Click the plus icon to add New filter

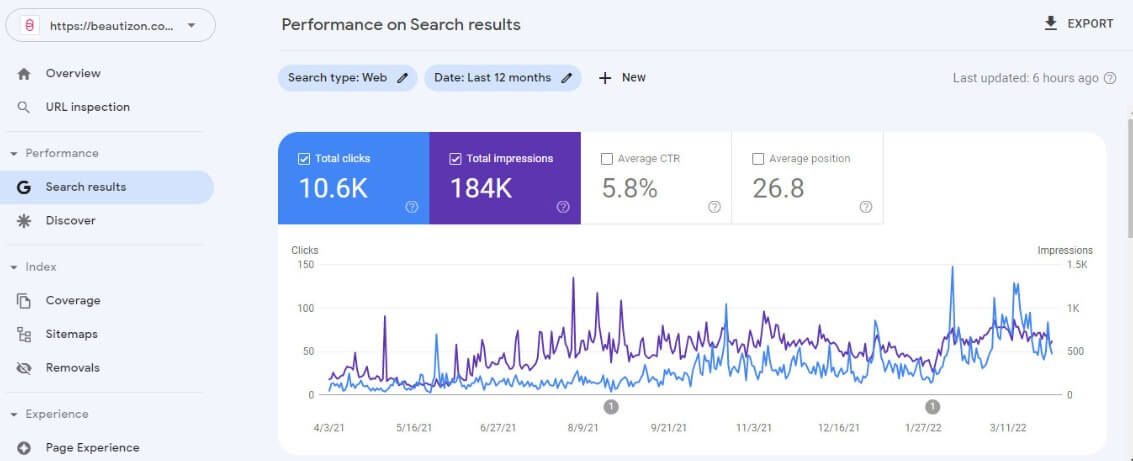pyautogui.click(x=605, y=78)
